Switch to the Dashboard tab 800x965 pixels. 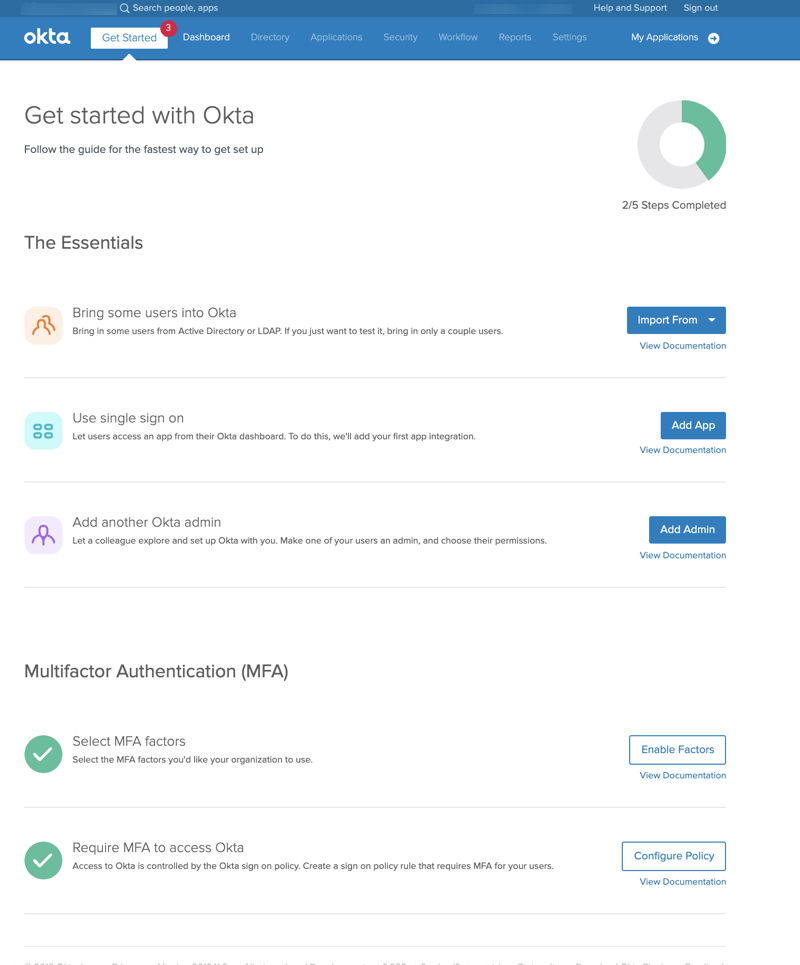pos(206,37)
